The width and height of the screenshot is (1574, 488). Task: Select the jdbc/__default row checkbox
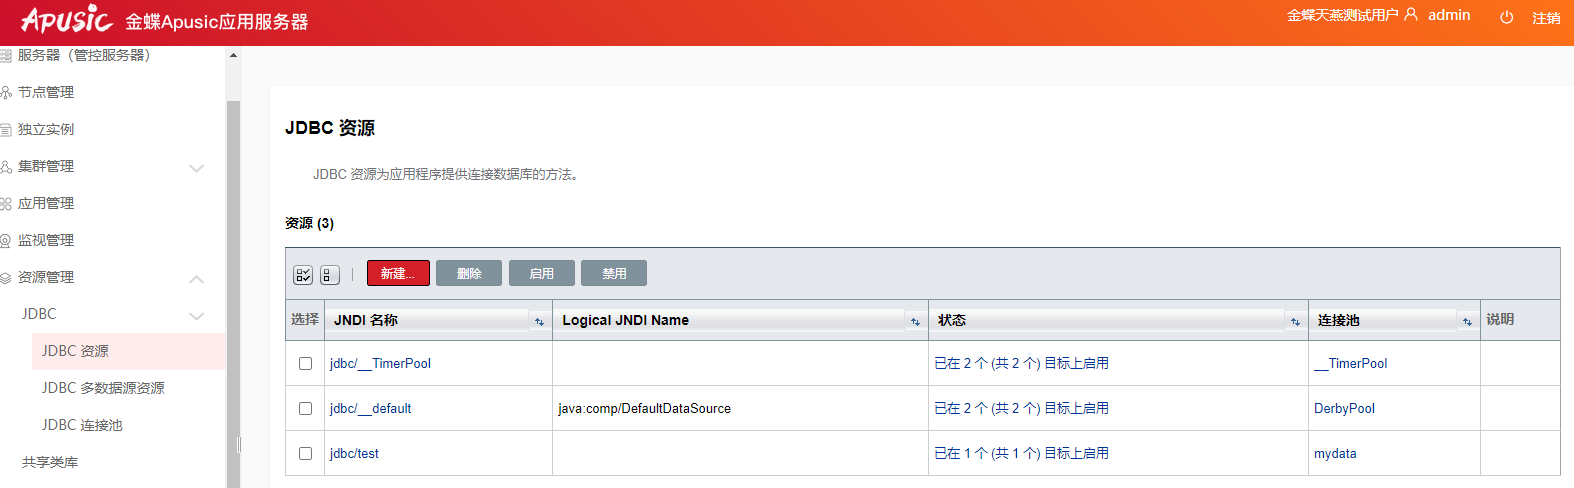tap(306, 409)
